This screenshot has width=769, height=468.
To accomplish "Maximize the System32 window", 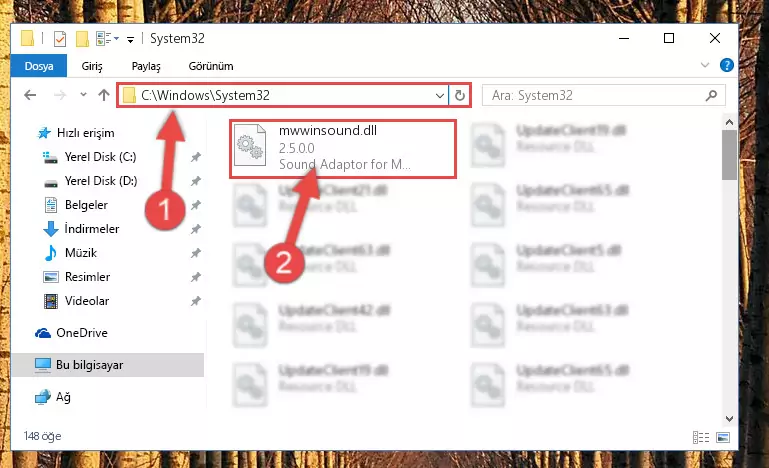I will point(669,38).
